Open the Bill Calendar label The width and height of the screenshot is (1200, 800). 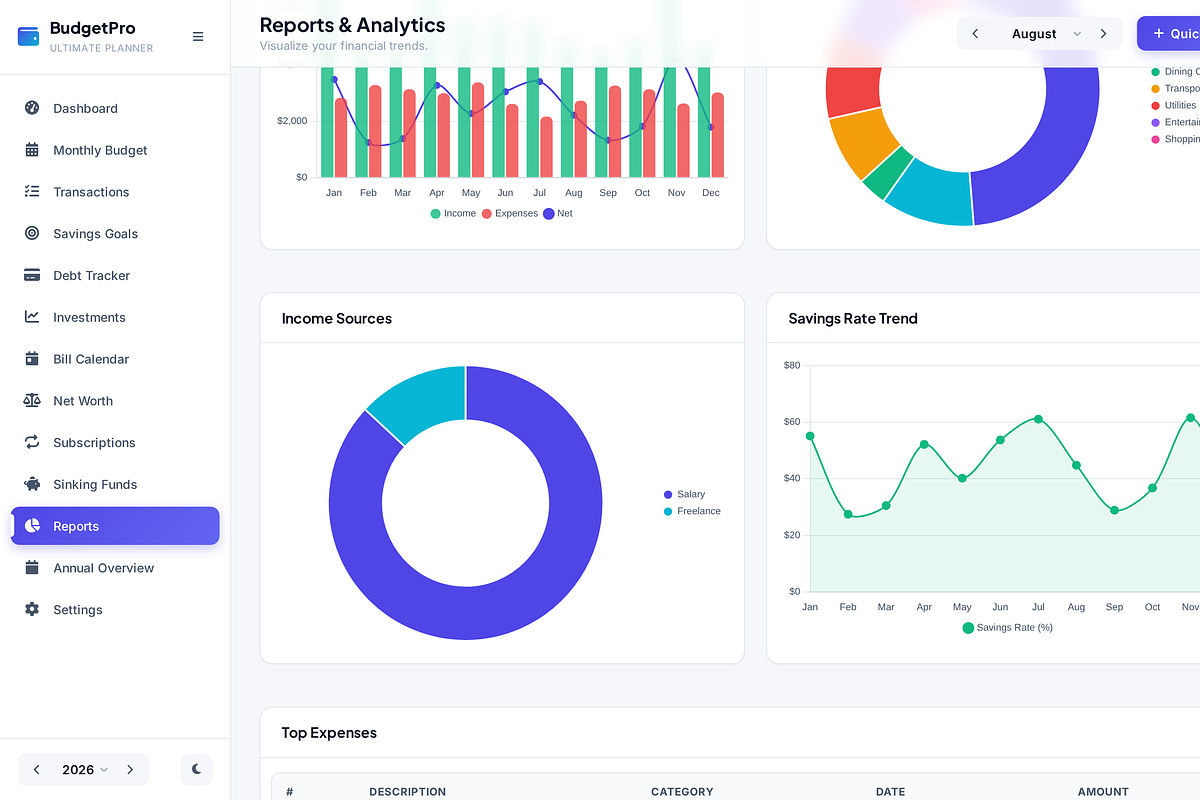tap(91, 359)
